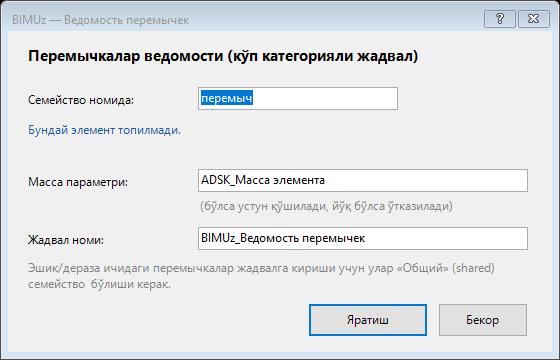Click the highlighted text перемыч
The width and height of the screenshot is (560, 360).
pos(227,98)
